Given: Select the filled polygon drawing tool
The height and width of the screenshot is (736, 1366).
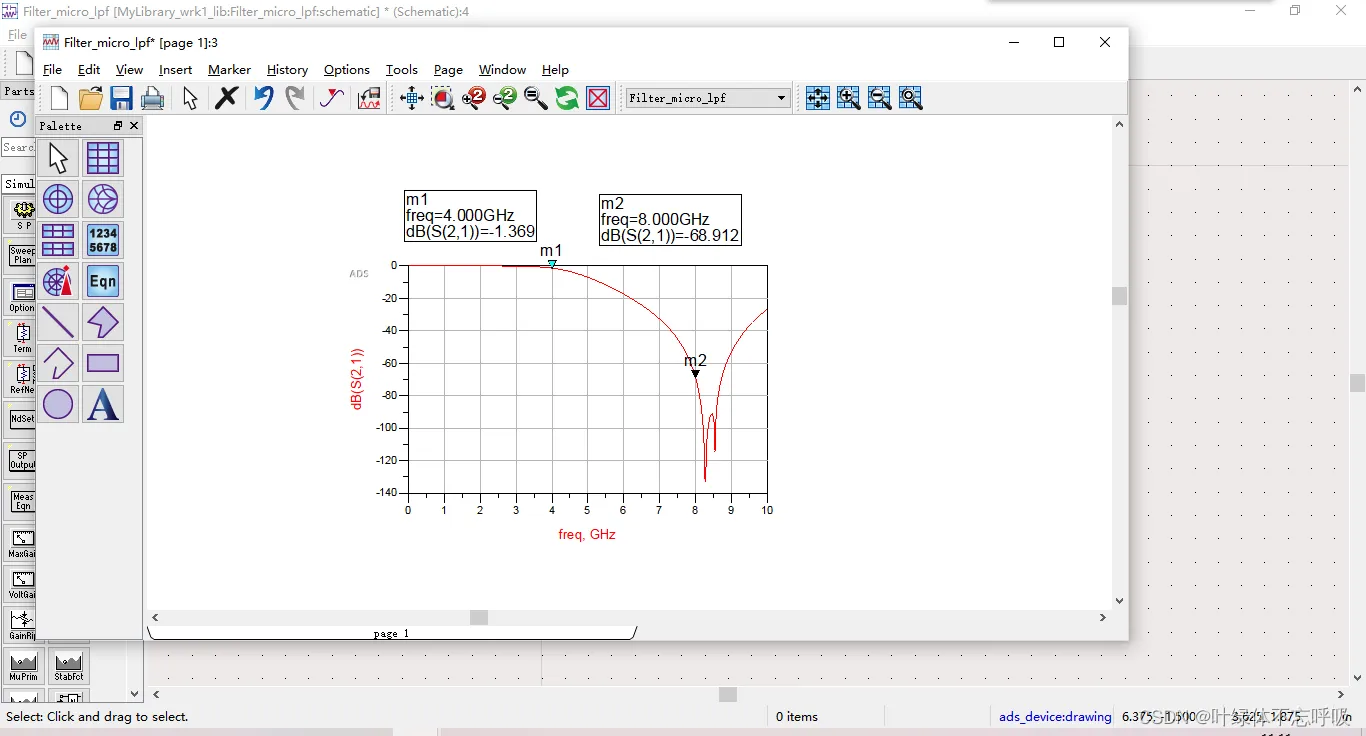Looking at the screenshot, I should [x=103, y=322].
